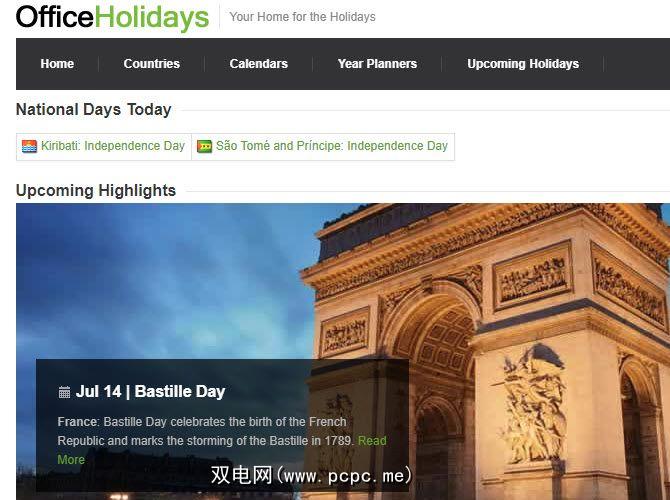
Task: Click the São Tomé and Príncipe flag icon
Action: click(204, 146)
